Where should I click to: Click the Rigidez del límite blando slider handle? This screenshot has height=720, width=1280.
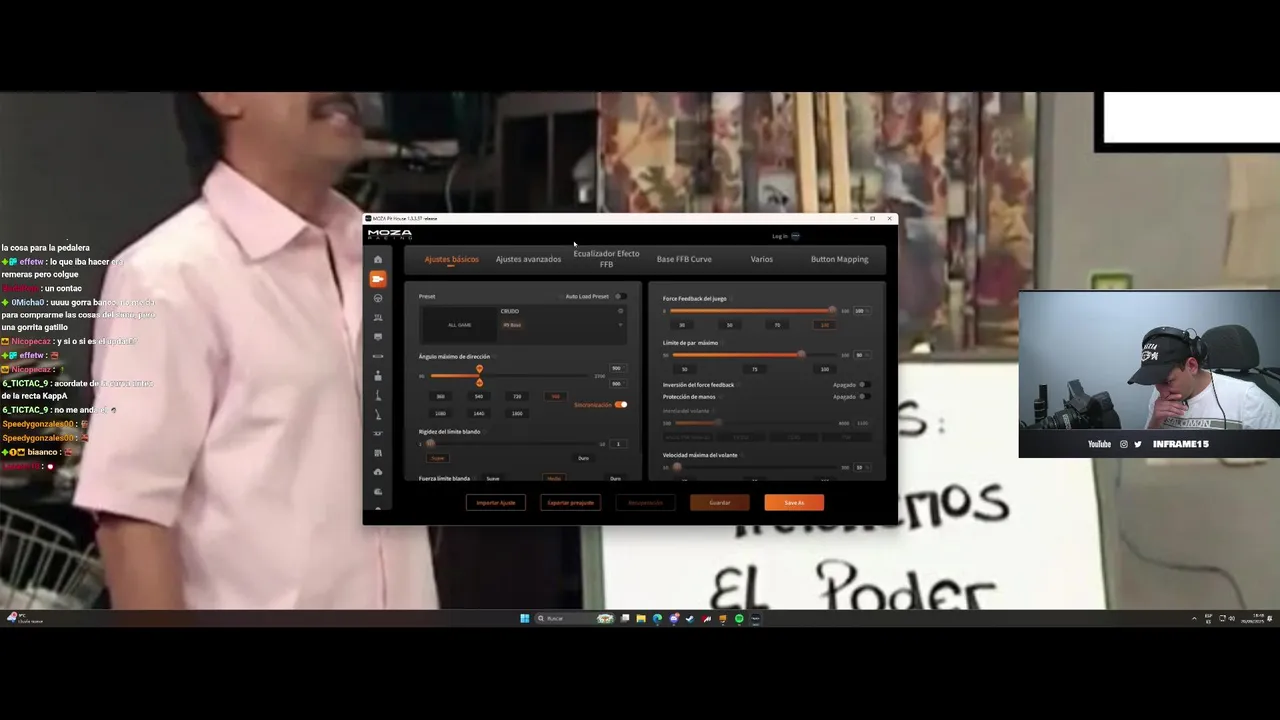pyautogui.click(x=430, y=443)
